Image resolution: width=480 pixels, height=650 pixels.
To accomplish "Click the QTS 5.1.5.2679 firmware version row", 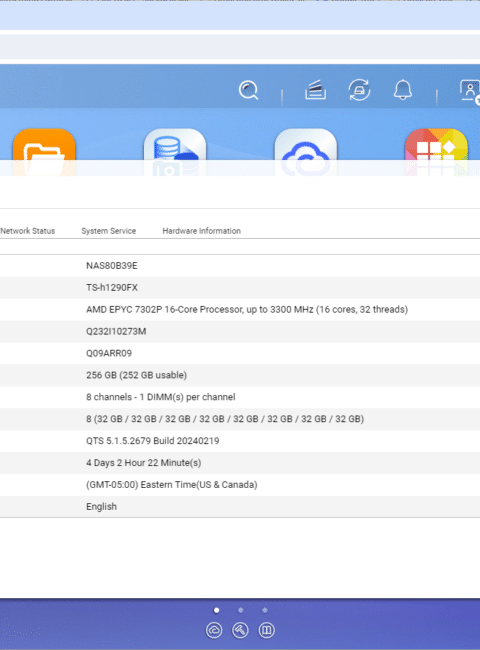I will click(x=240, y=441).
